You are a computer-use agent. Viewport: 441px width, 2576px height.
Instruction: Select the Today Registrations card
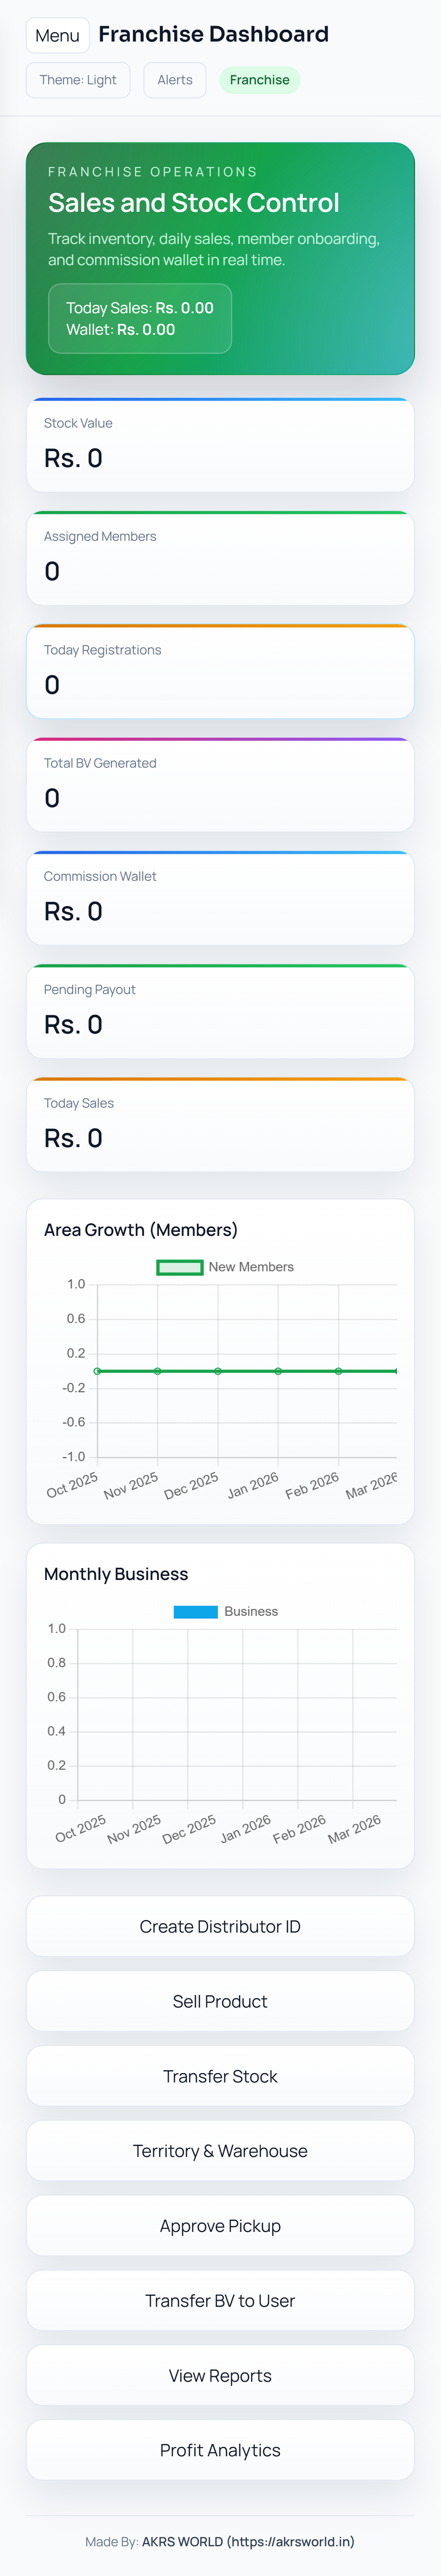[220, 672]
